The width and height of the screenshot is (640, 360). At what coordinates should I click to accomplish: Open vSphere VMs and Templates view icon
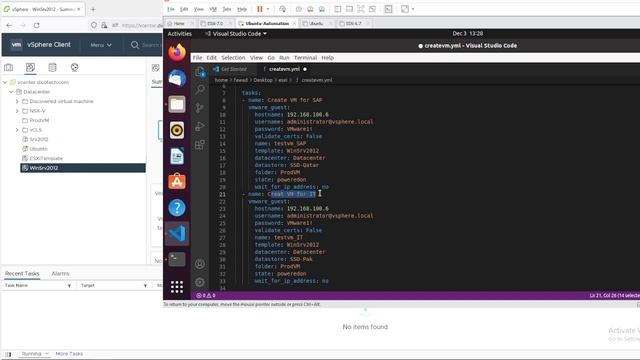click(x=30, y=67)
